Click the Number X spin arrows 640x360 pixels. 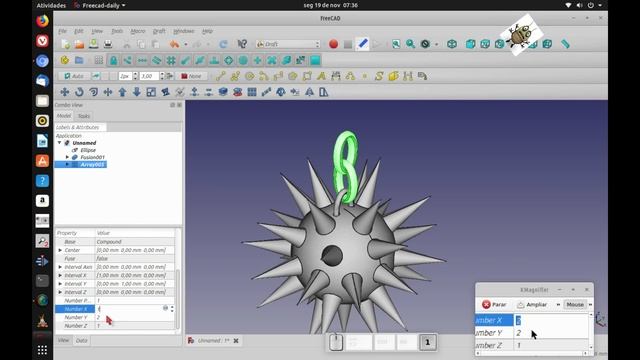pos(172,309)
